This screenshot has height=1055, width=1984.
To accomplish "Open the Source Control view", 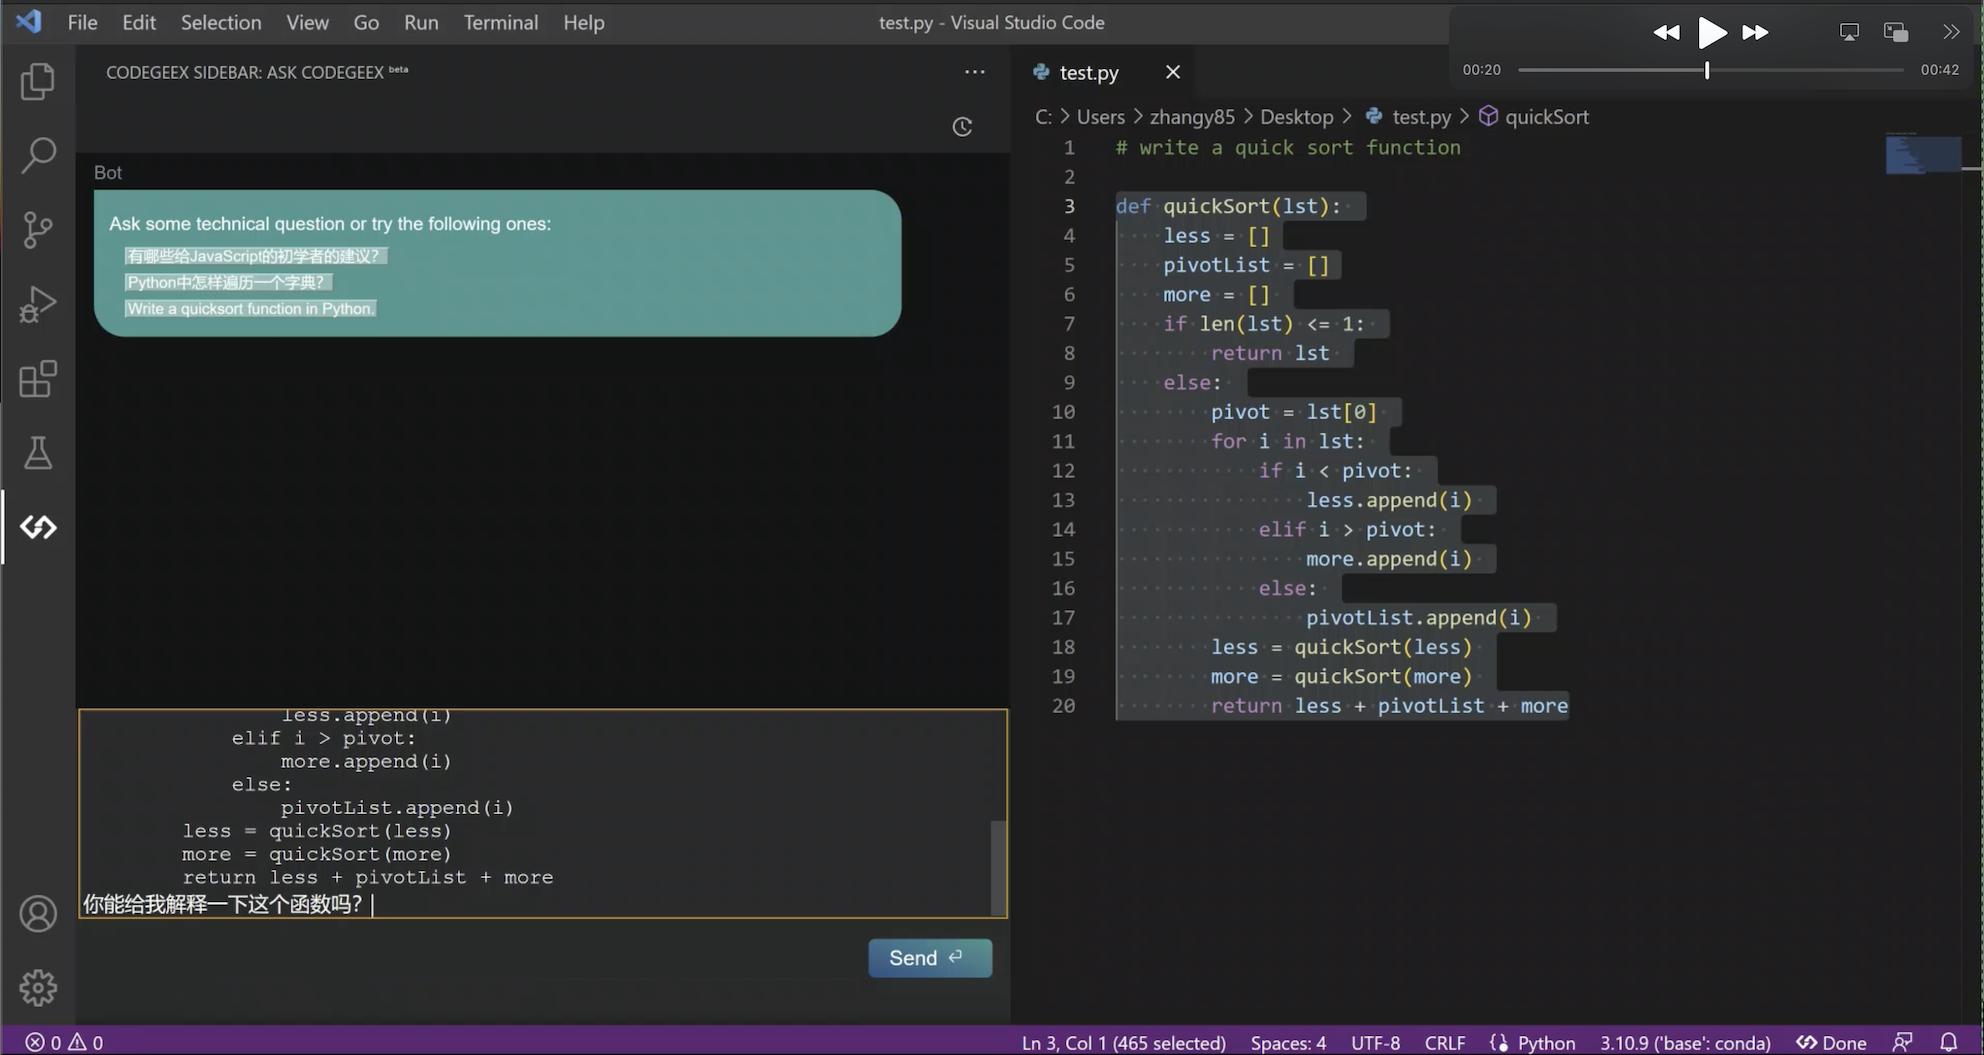I will pos(38,230).
